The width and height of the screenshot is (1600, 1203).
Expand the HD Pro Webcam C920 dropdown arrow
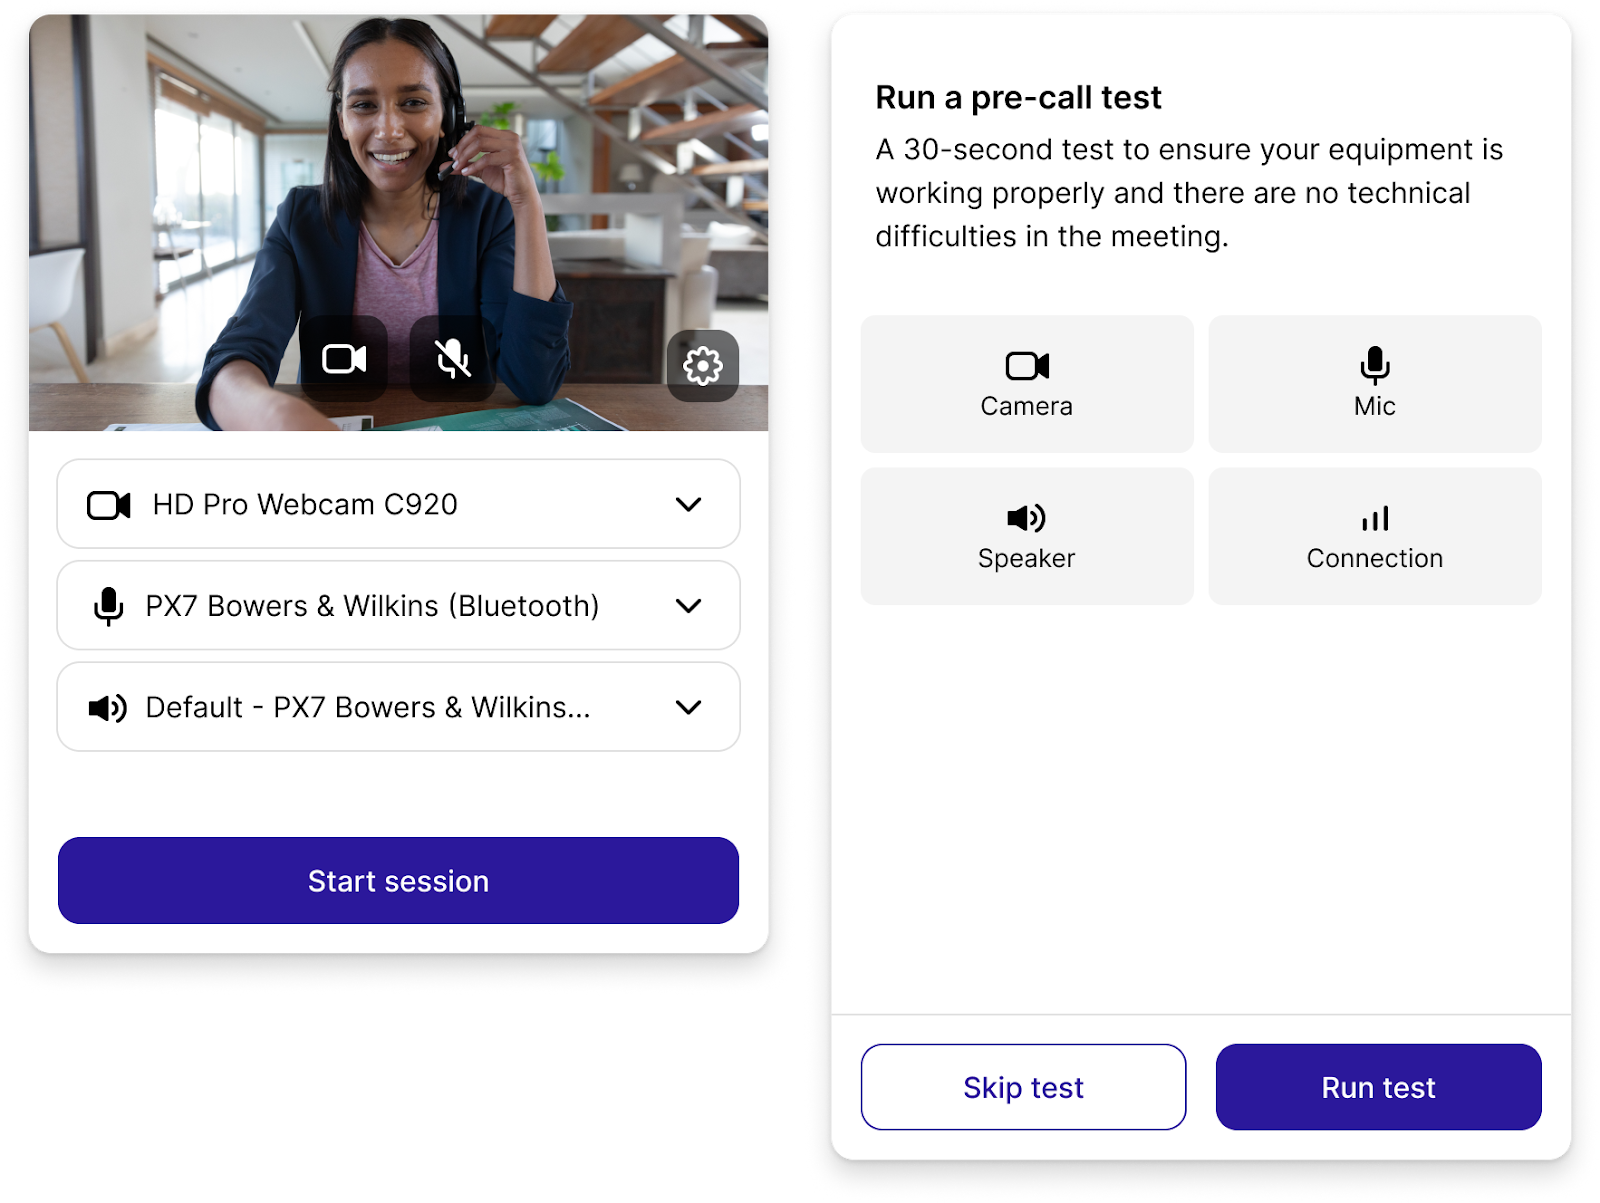coord(688,505)
